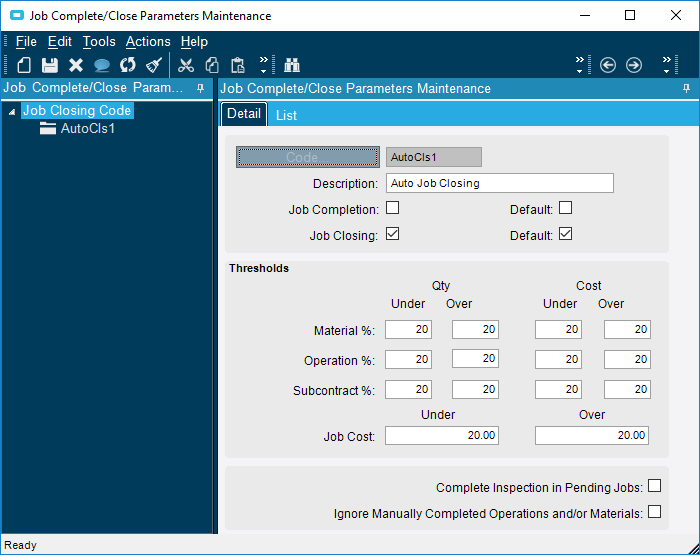The width and height of the screenshot is (700, 555).
Task: Click the application icon in the title bar
Action: coord(17,16)
